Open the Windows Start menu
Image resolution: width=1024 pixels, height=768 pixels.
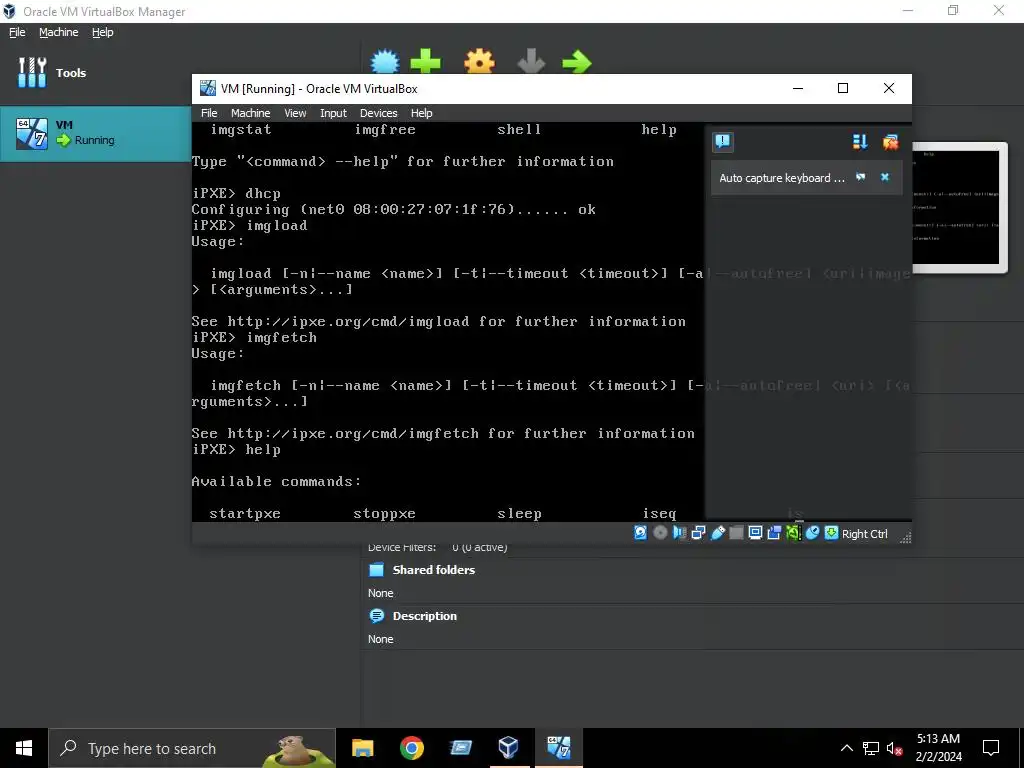24,748
